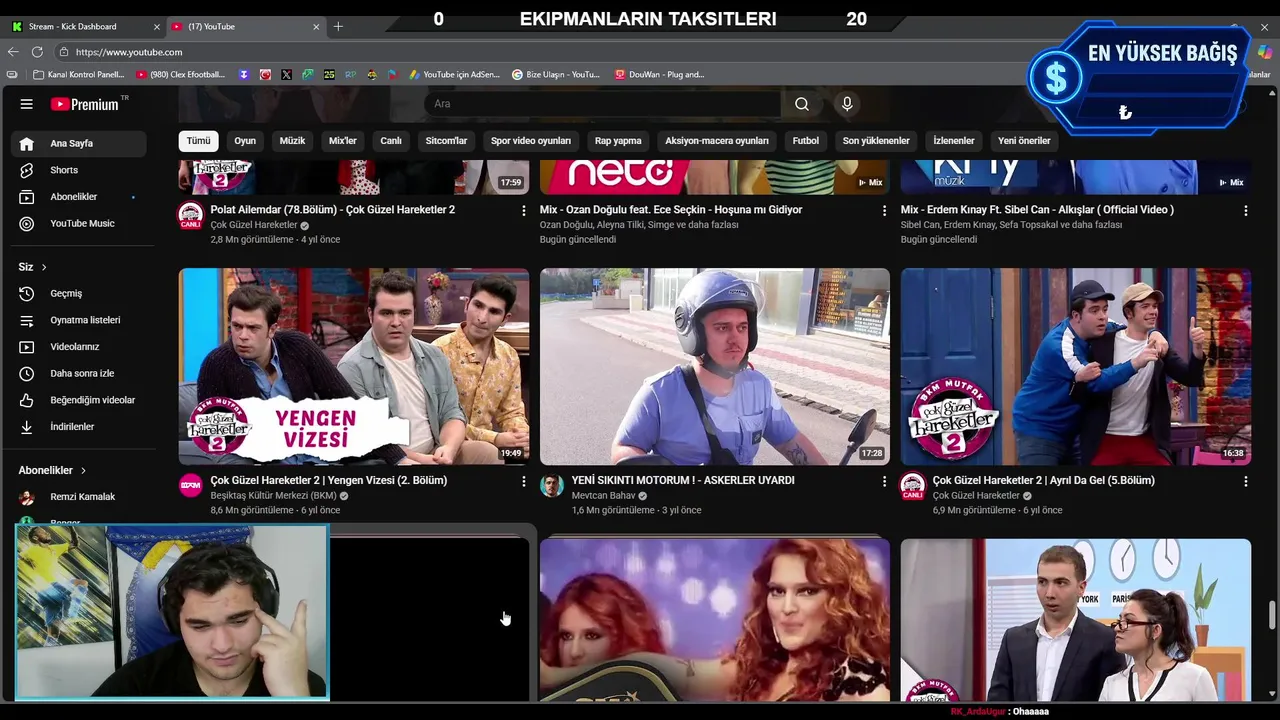Click the page vertical scrollbar thumb
This screenshot has height=720, width=1280.
1272,615
